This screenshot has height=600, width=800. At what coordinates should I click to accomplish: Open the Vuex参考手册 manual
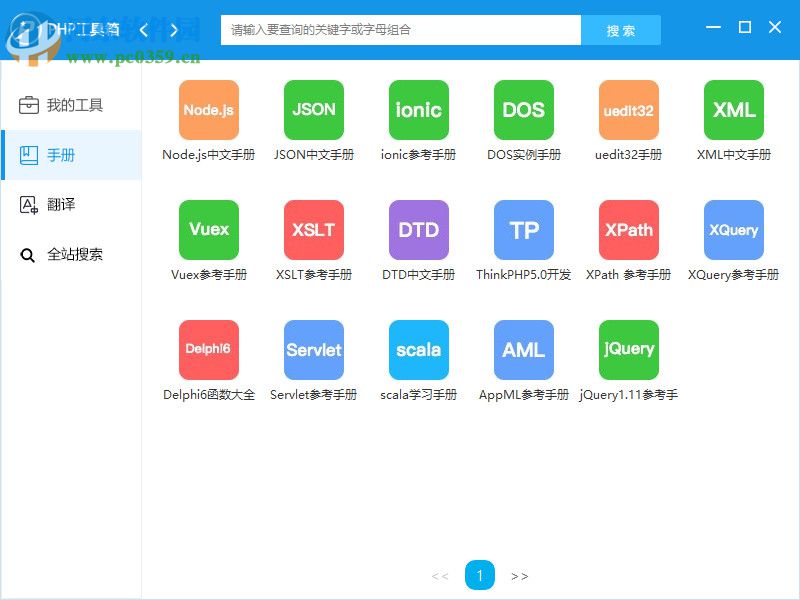click(208, 230)
